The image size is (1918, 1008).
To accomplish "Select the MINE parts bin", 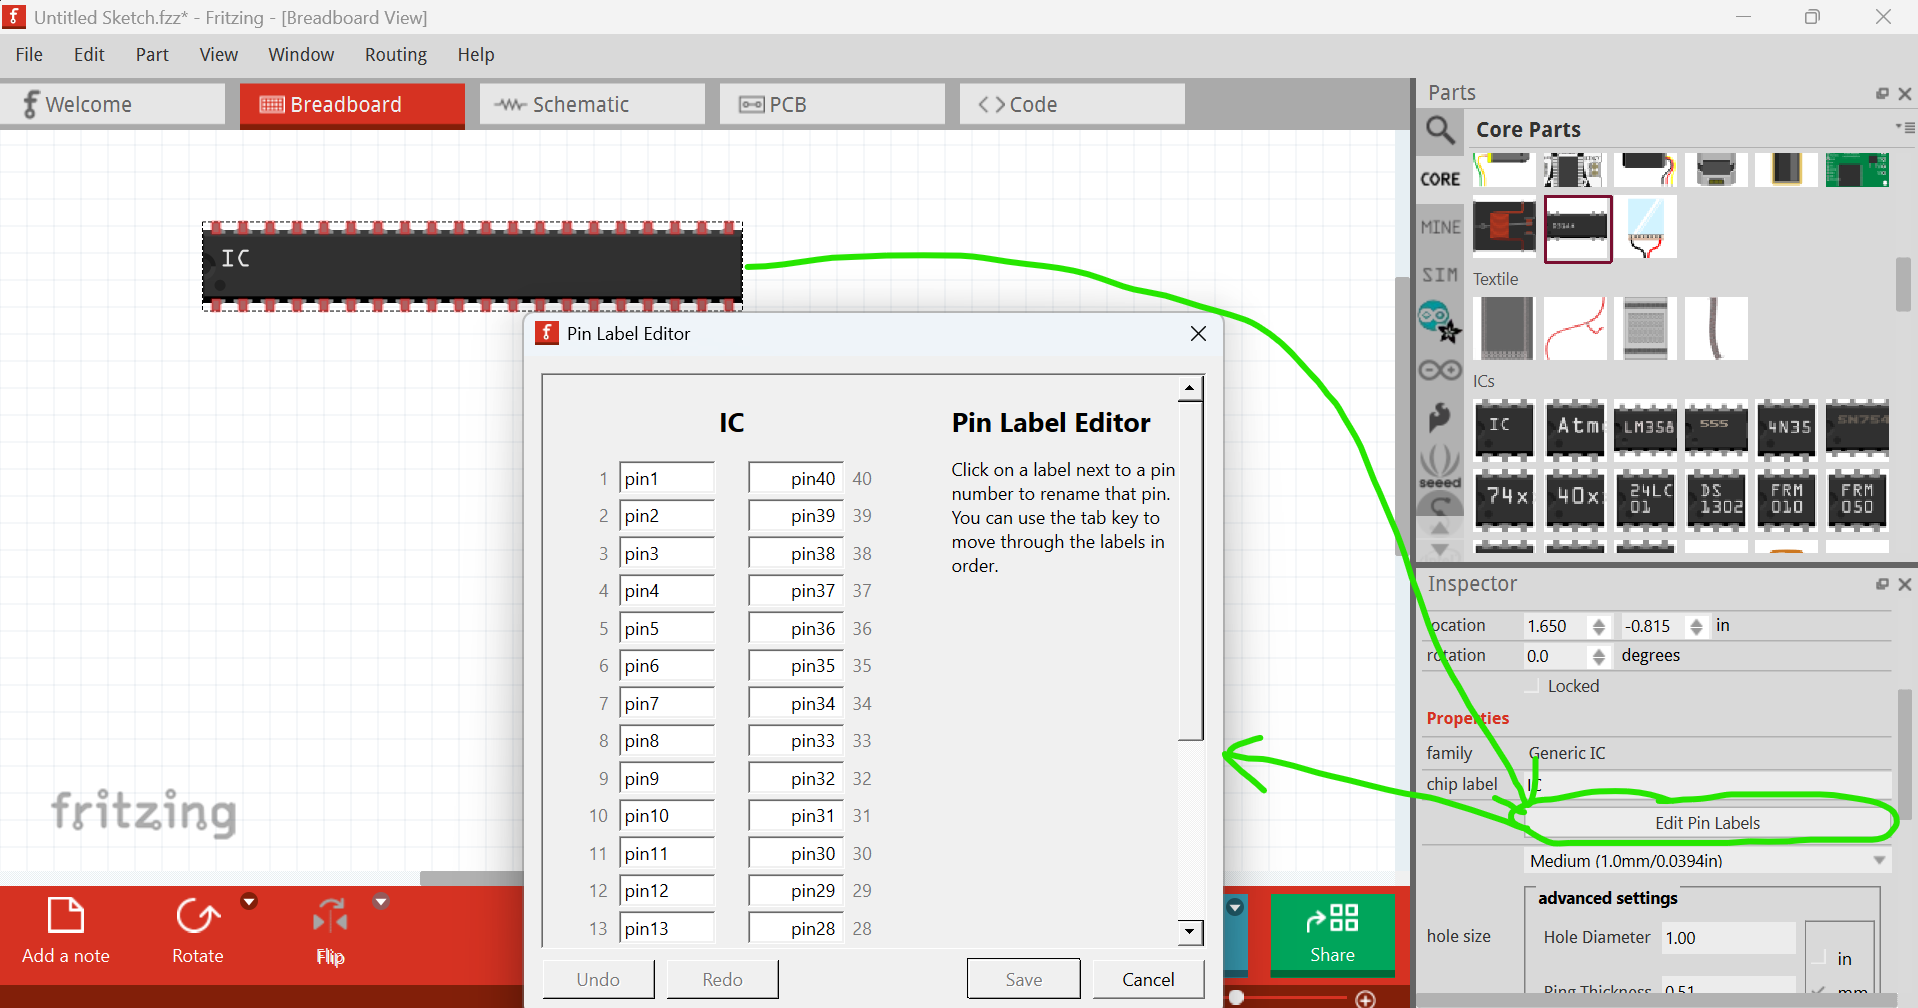I will (1440, 227).
